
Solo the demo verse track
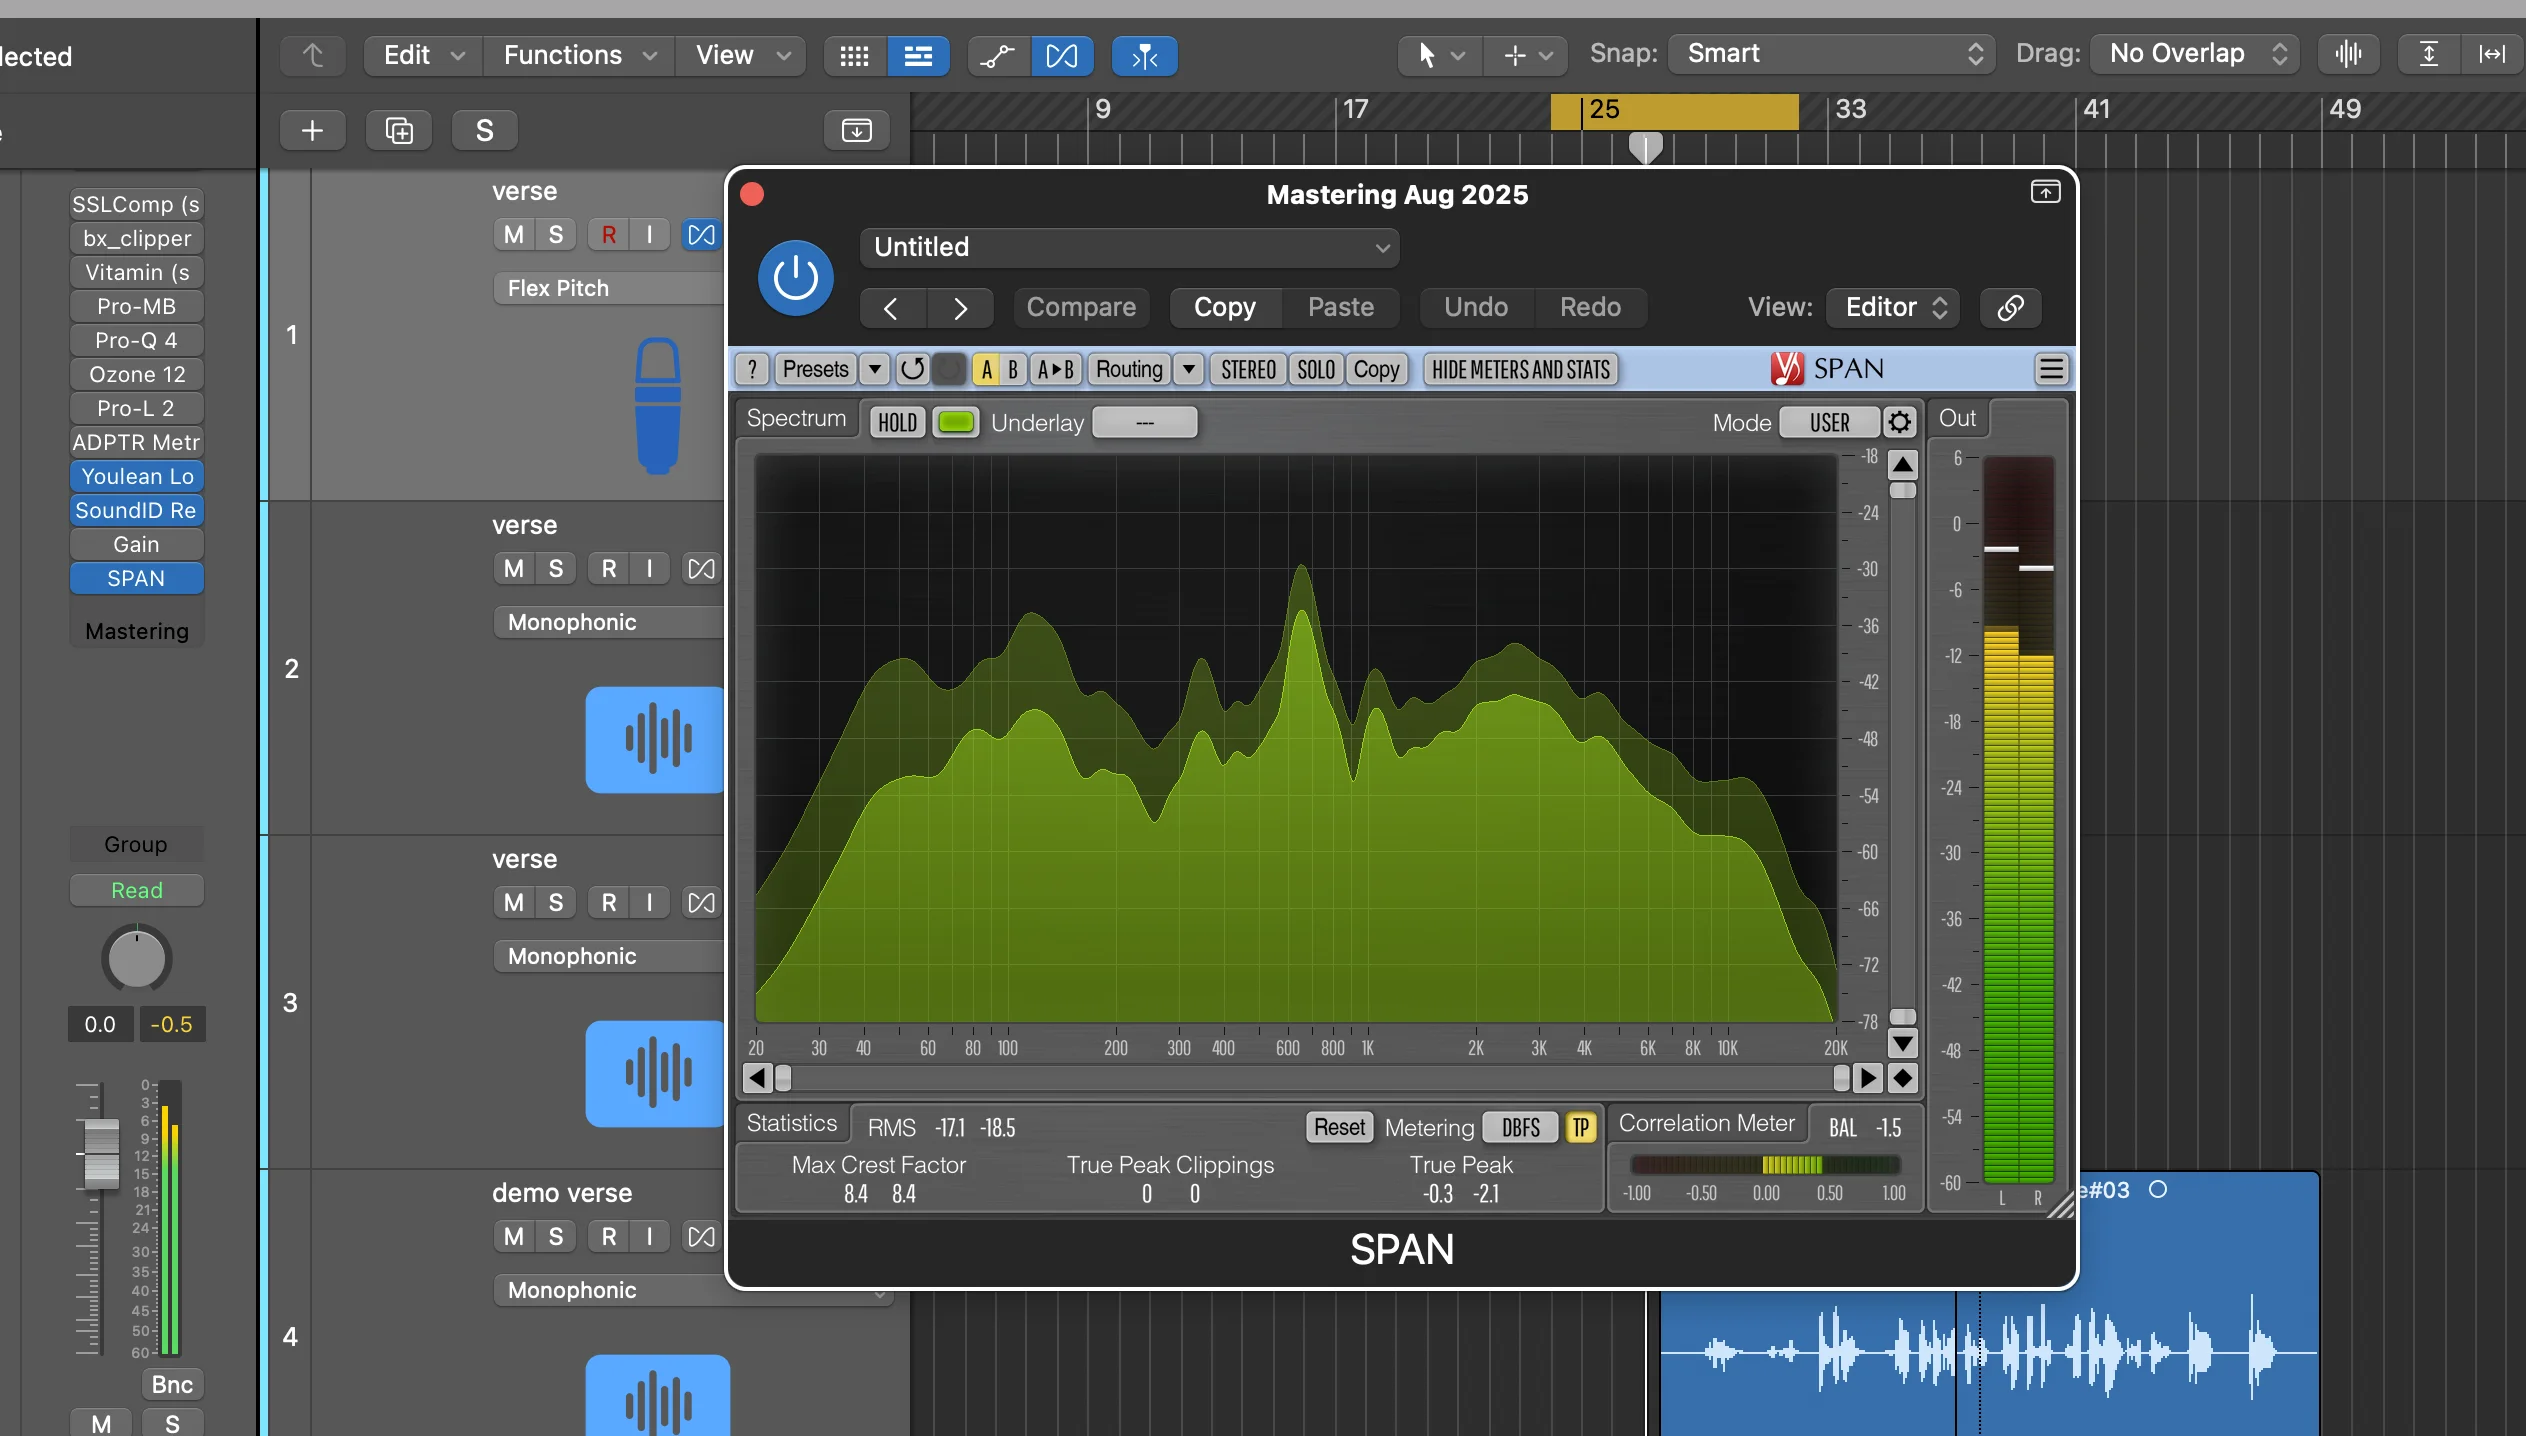pyautogui.click(x=554, y=1236)
